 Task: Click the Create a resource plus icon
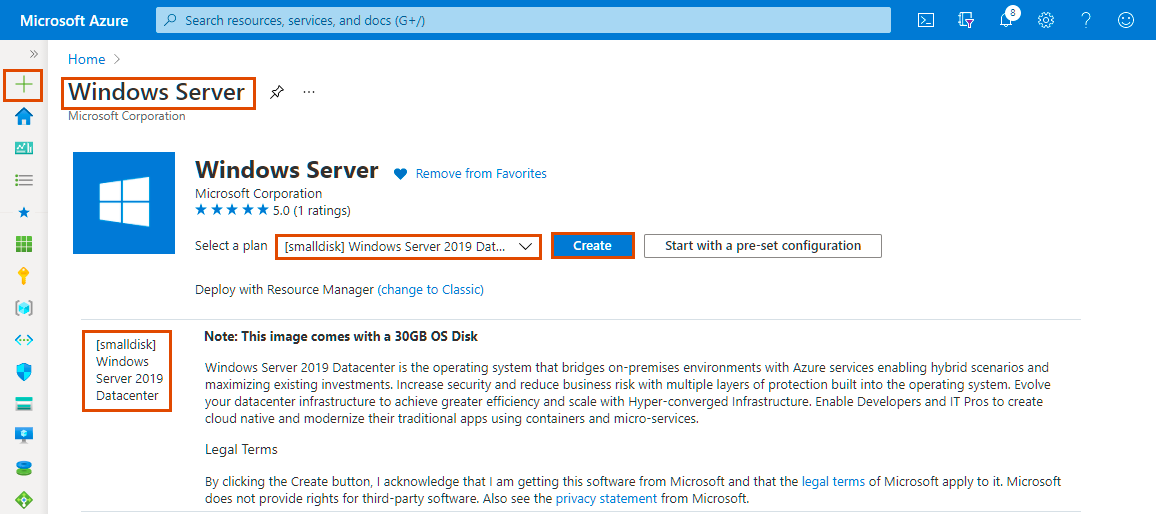(x=24, y=85)
